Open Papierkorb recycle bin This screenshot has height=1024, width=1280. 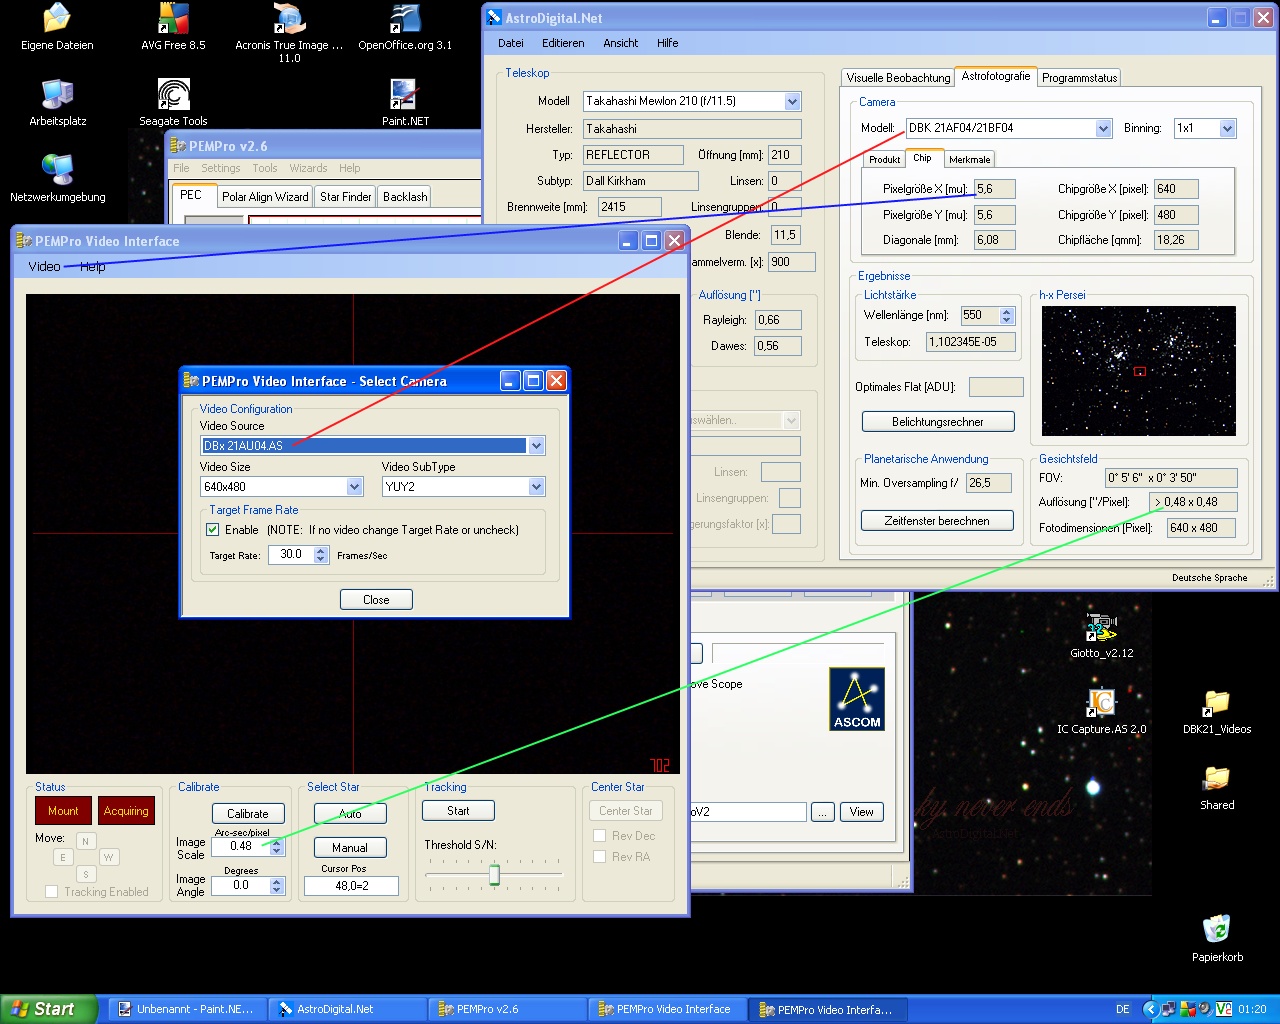click(x=1217, y=939)
